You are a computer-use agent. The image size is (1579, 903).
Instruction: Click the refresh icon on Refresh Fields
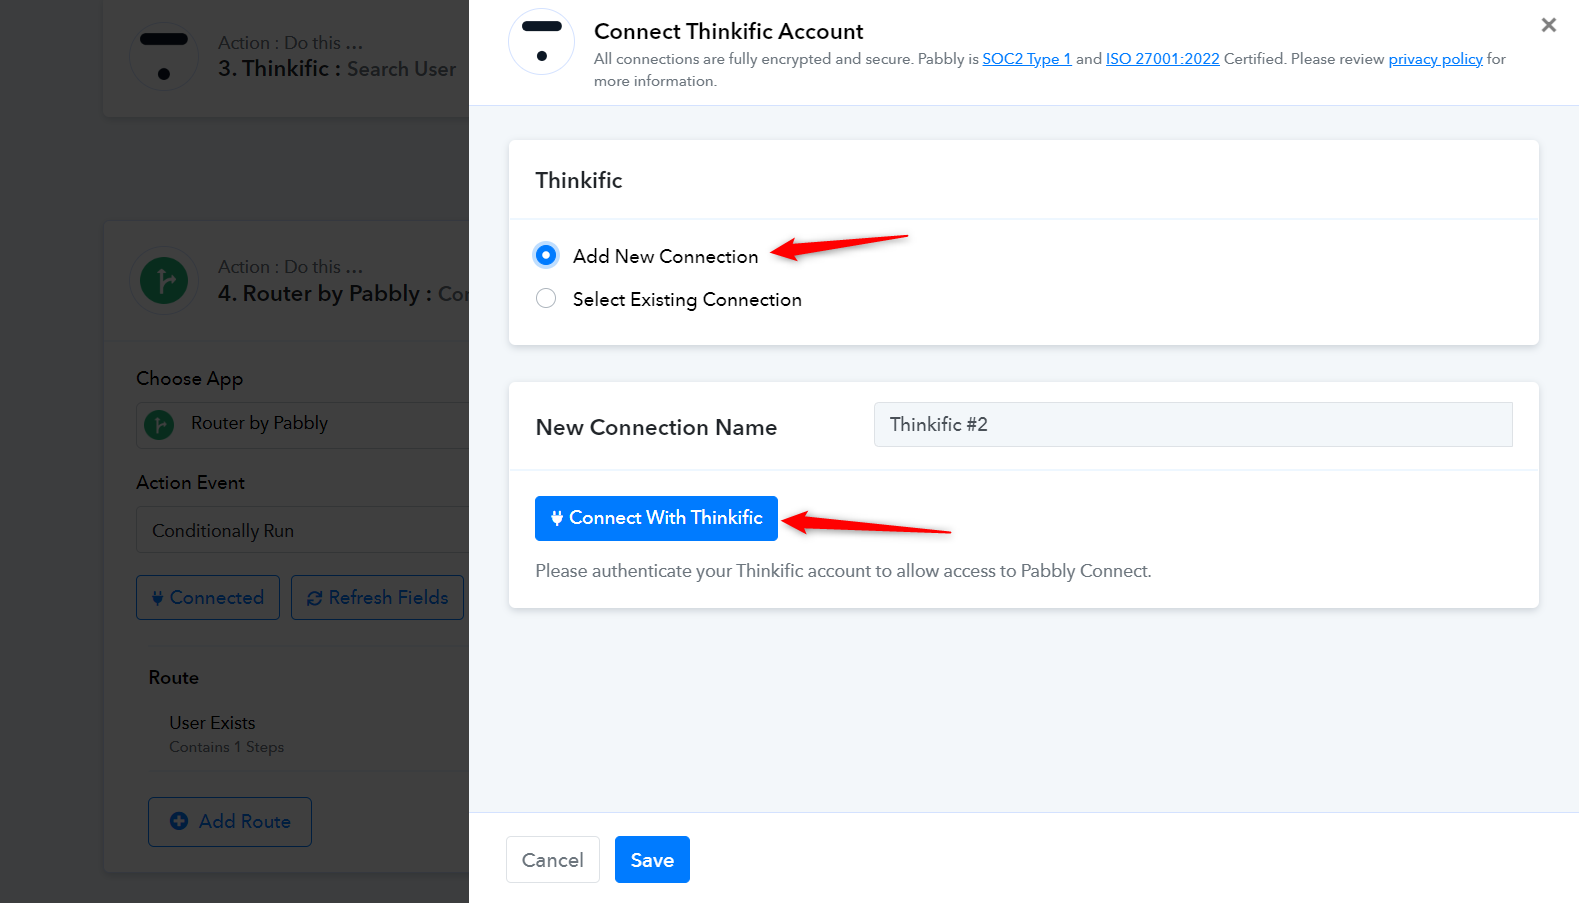point(315,598)
